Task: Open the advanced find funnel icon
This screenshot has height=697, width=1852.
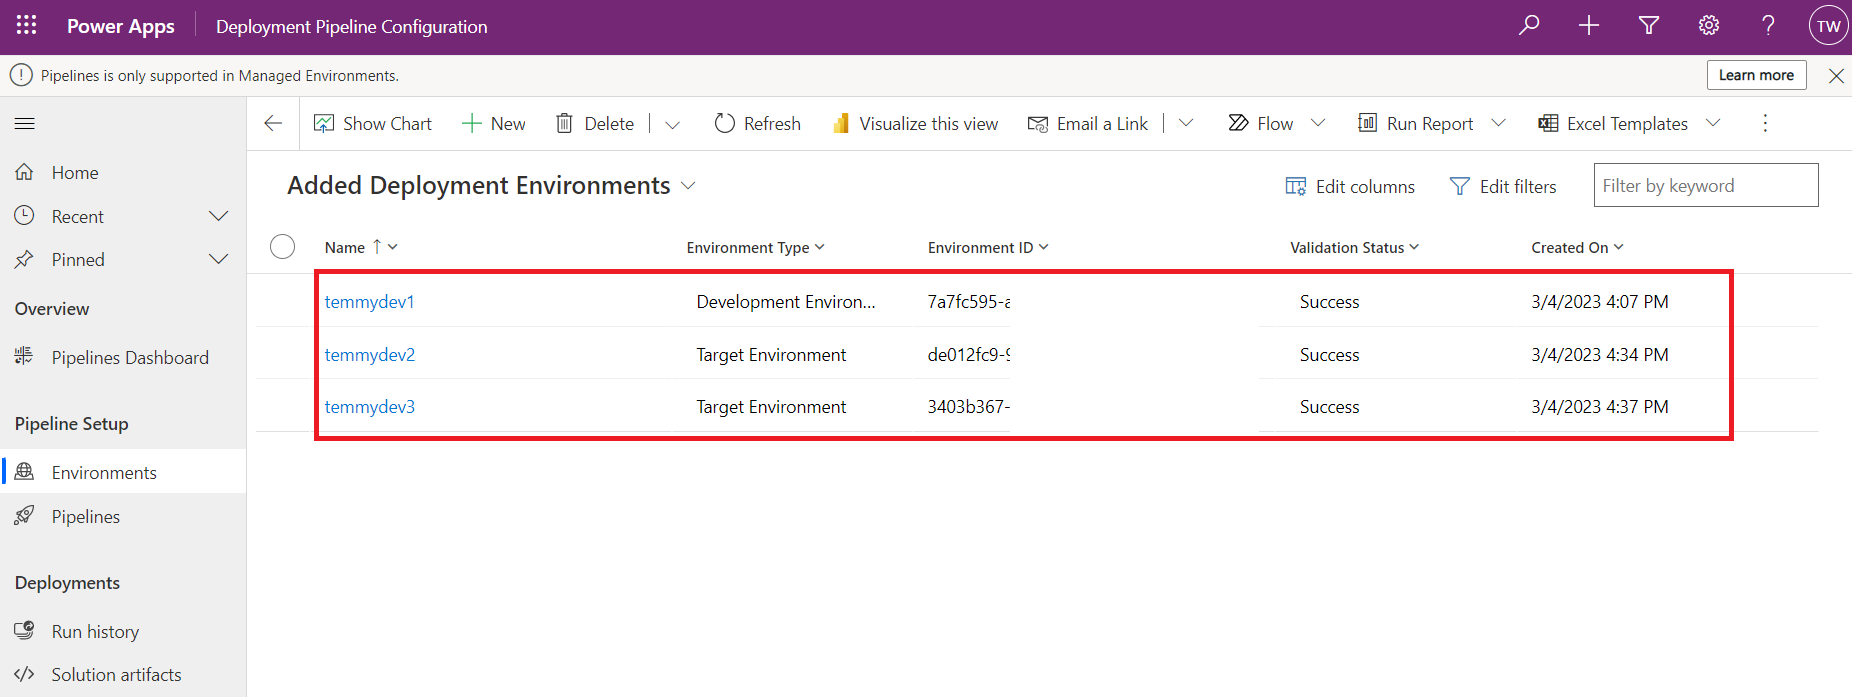Action: pyautogui.click(x=1649, y=26)
